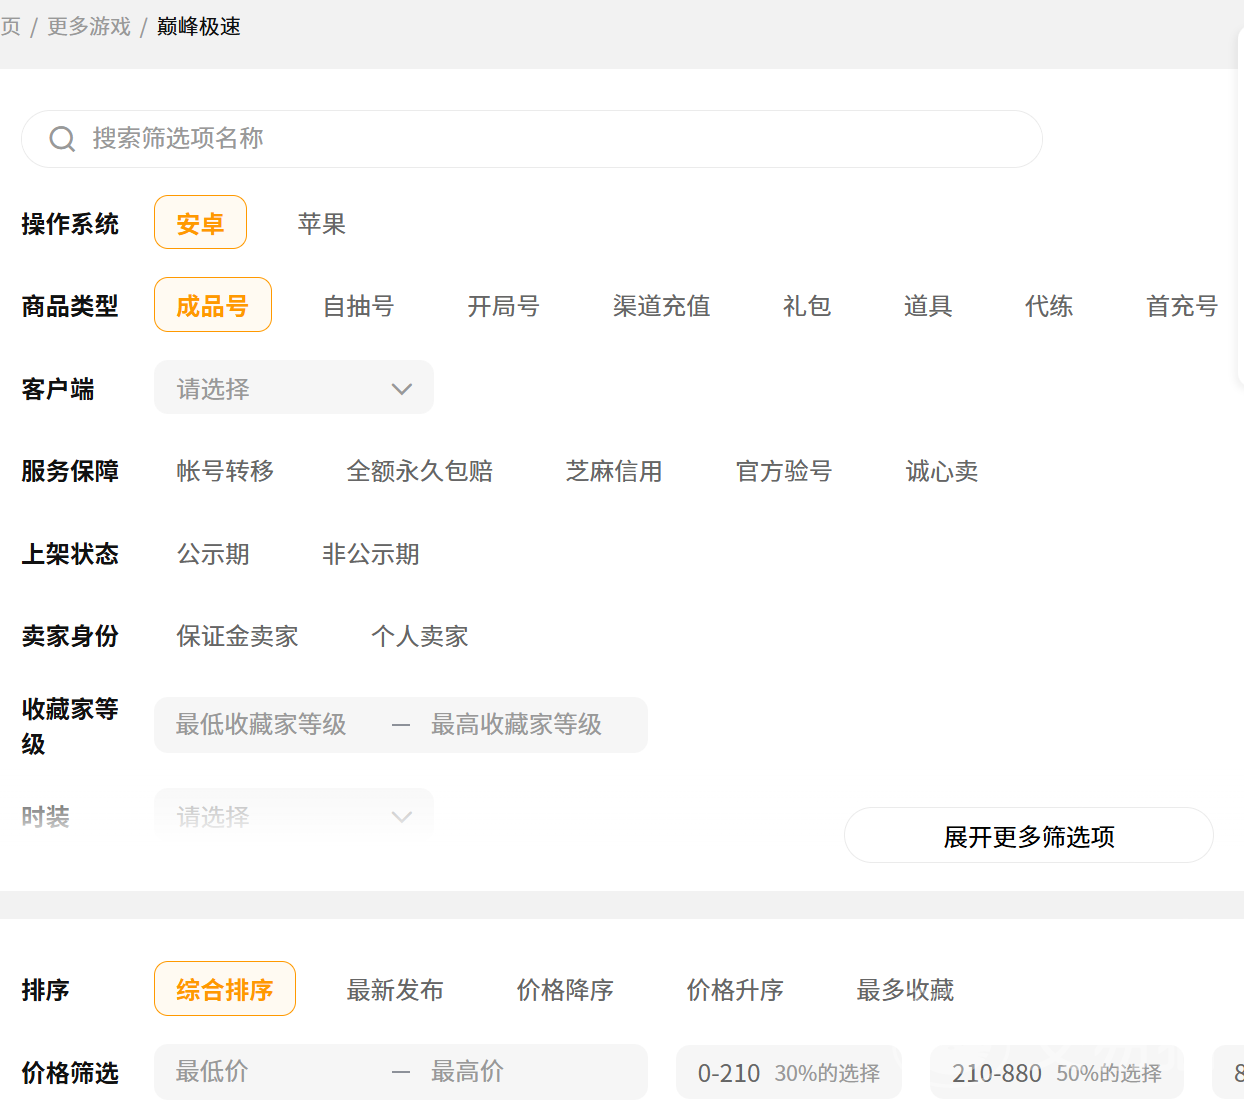Pick the 210-880 price range shortcut
The height and width of the screenshot is (1108, 1244).
[x=1056, y=1073]
